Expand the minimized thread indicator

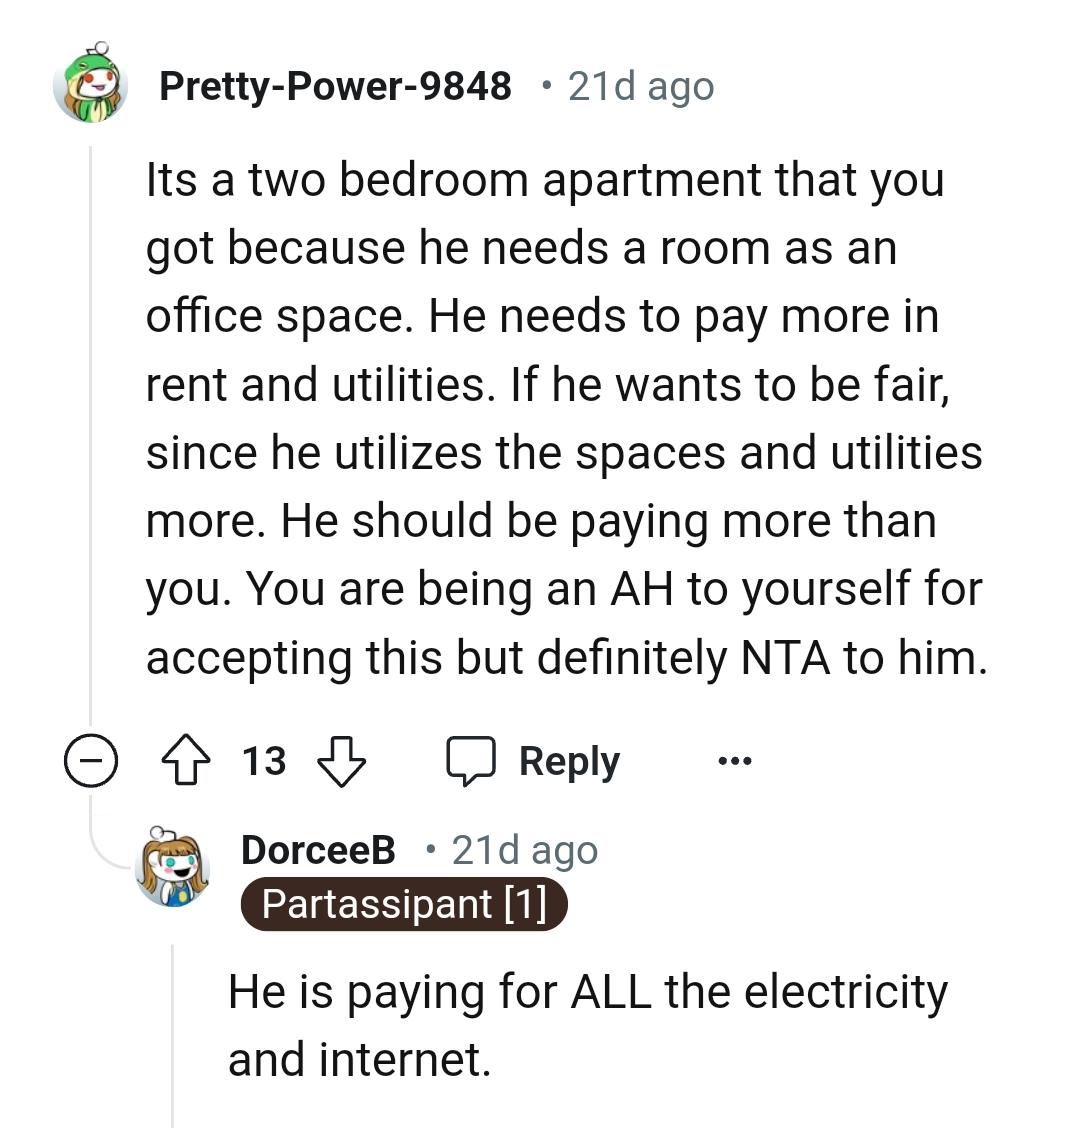coord(91,760)
